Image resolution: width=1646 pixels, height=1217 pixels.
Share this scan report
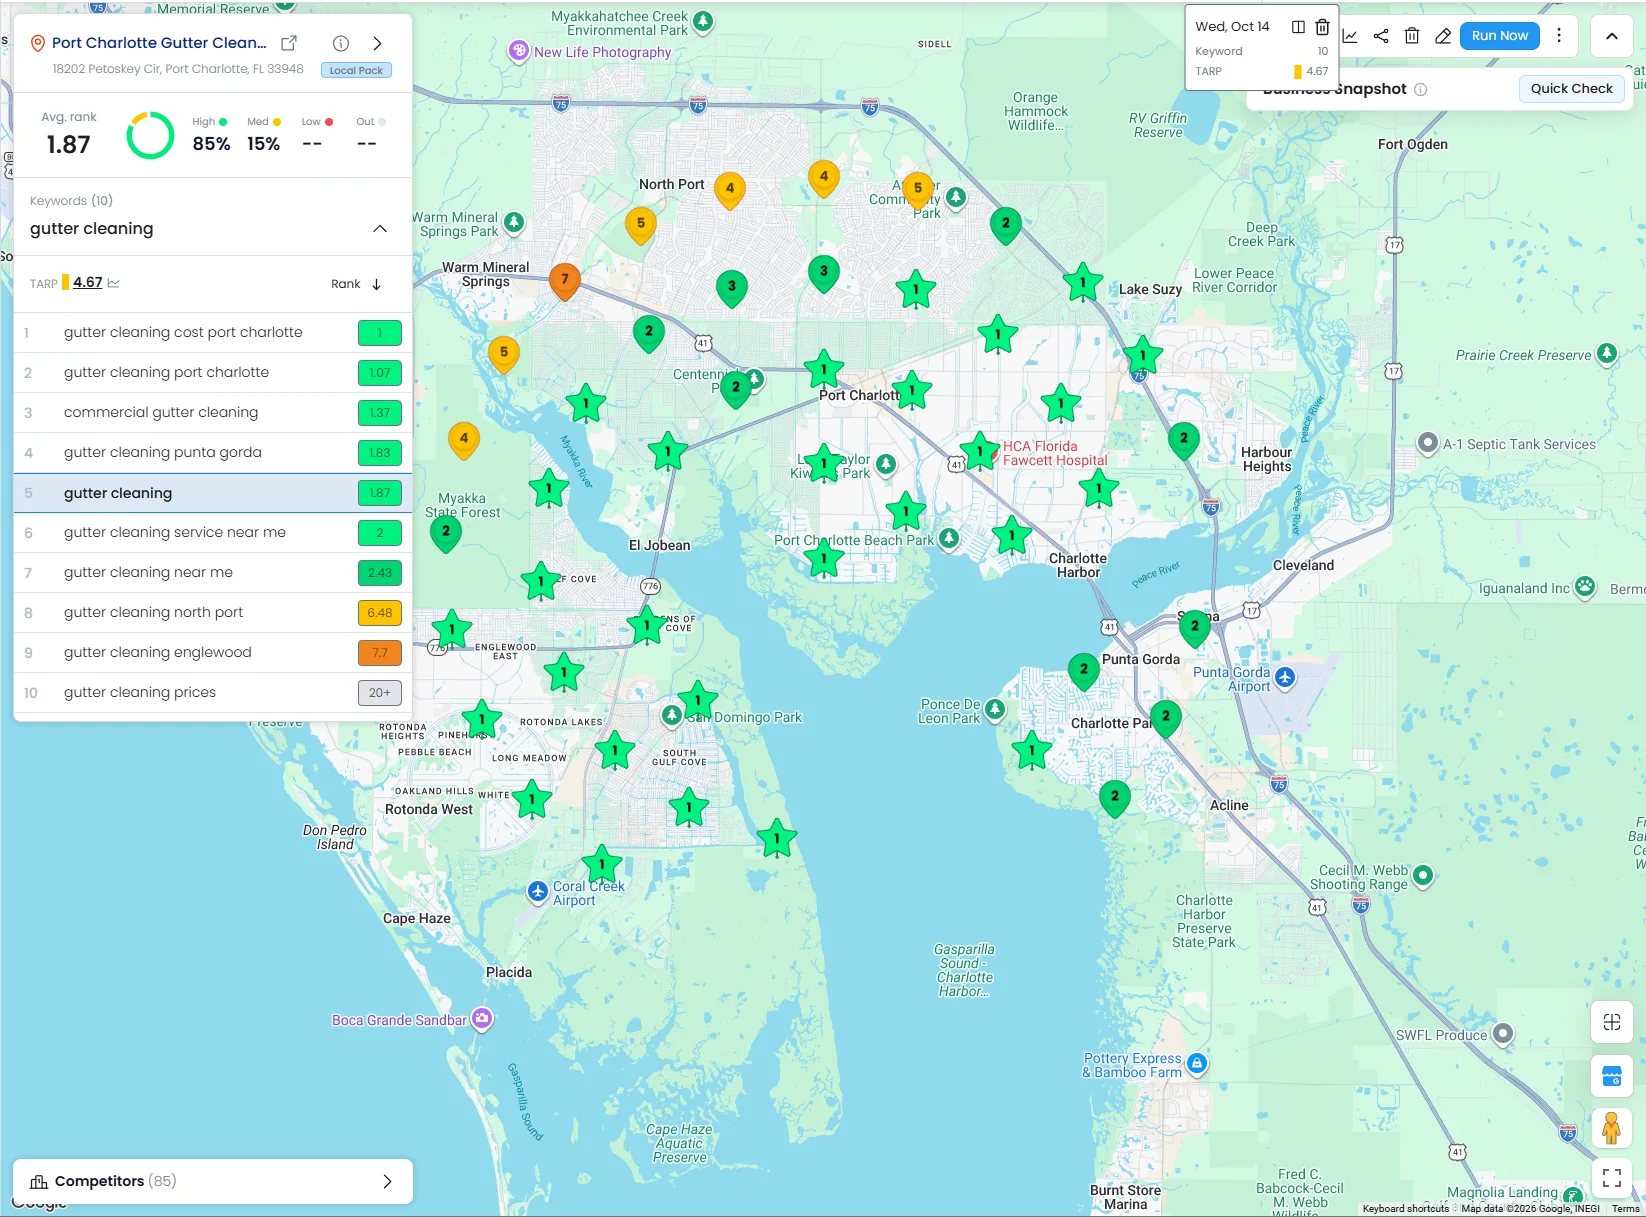point(1381,36)
